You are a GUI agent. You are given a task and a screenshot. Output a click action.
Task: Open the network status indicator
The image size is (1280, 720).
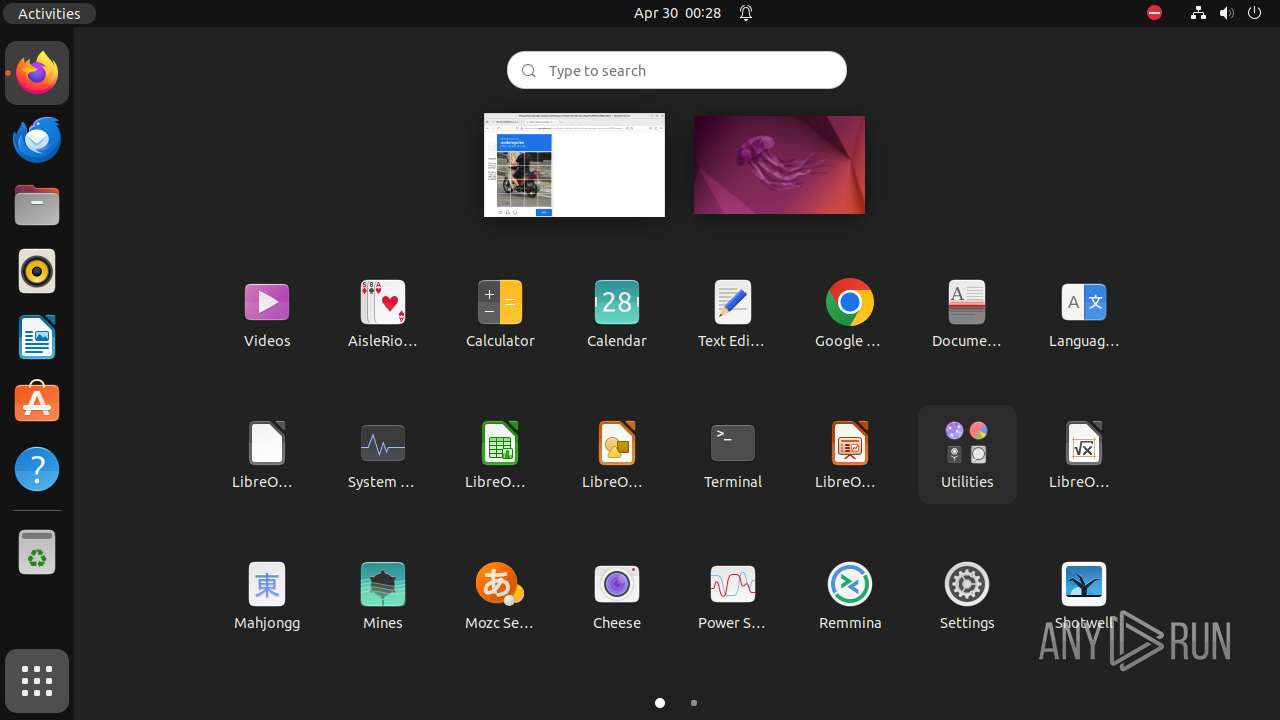click(x=1198, y=13)
